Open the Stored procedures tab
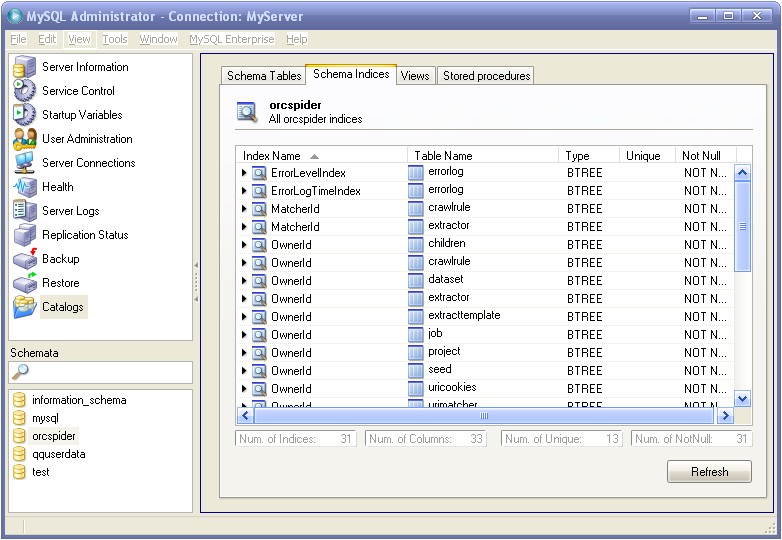 486,76
